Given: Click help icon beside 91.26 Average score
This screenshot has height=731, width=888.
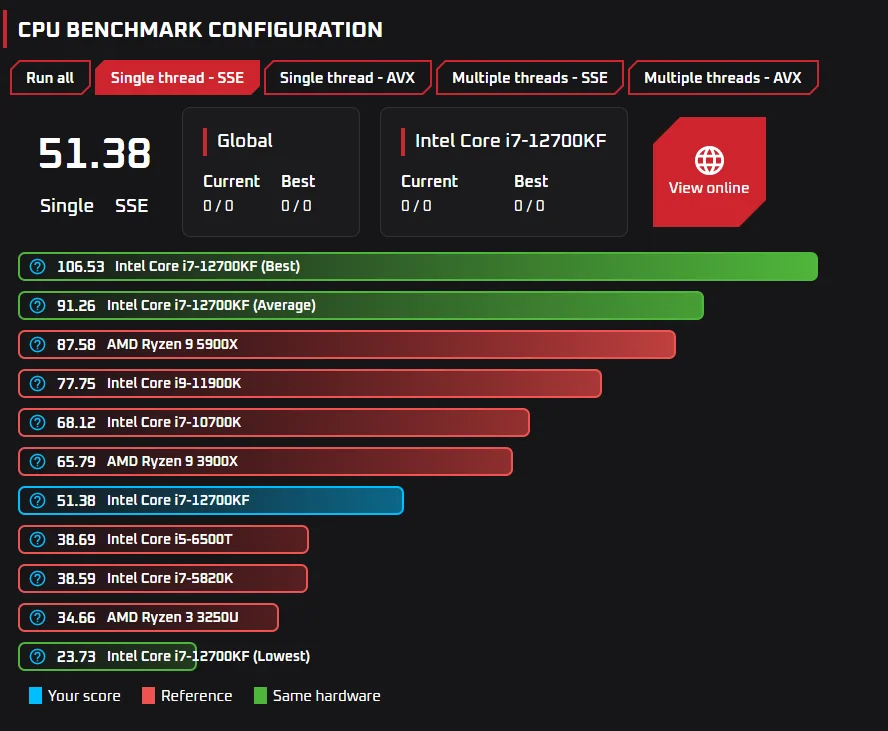Looking at the screenshot, I should coord(37,306).
